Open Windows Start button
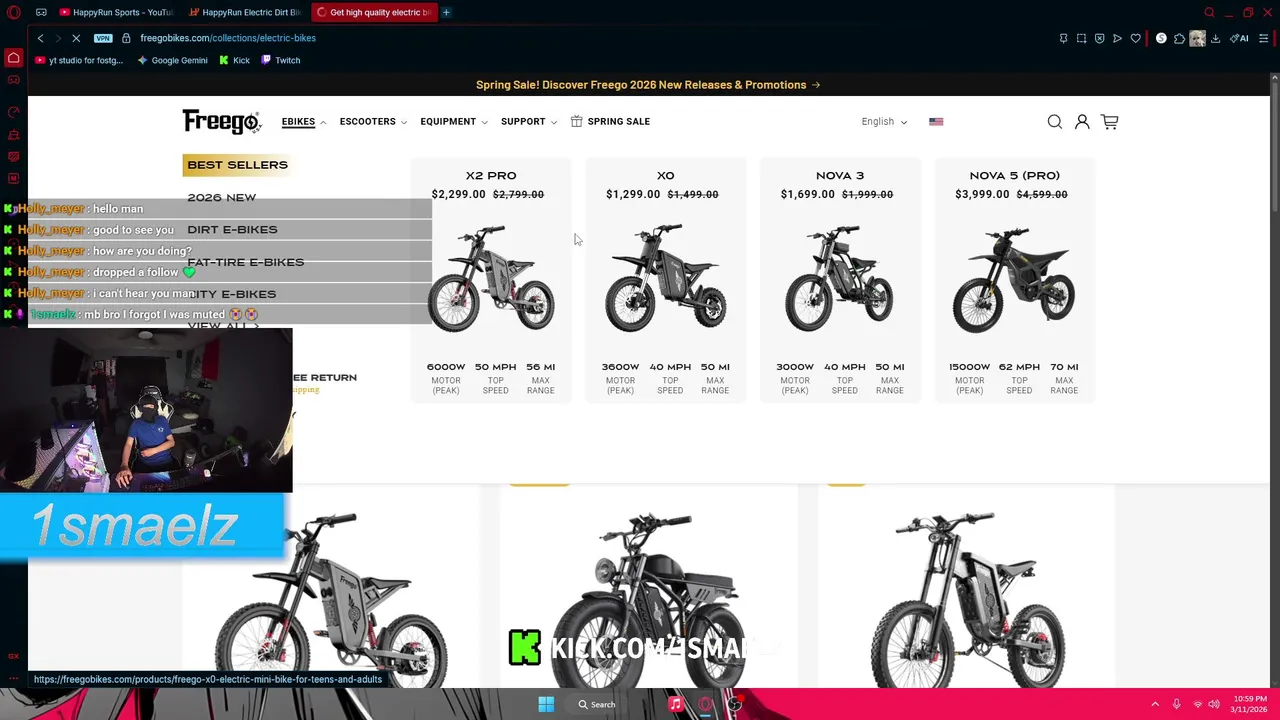1280x720 pixels. tap(546, 704)
